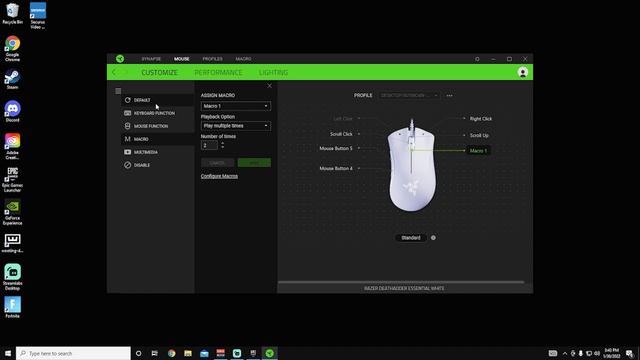Select the Mouse Function option
Screen dimensions: 640x360
click(158, 126)
